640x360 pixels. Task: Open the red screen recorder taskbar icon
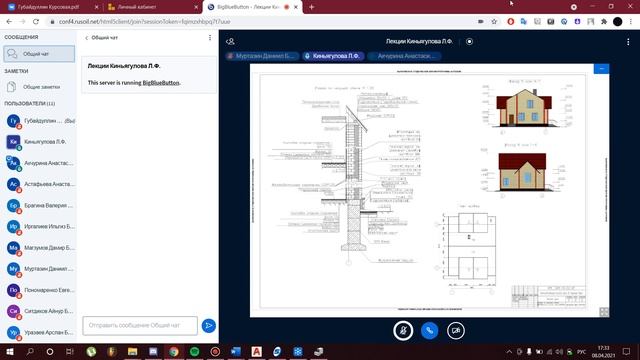click(215, 351)
